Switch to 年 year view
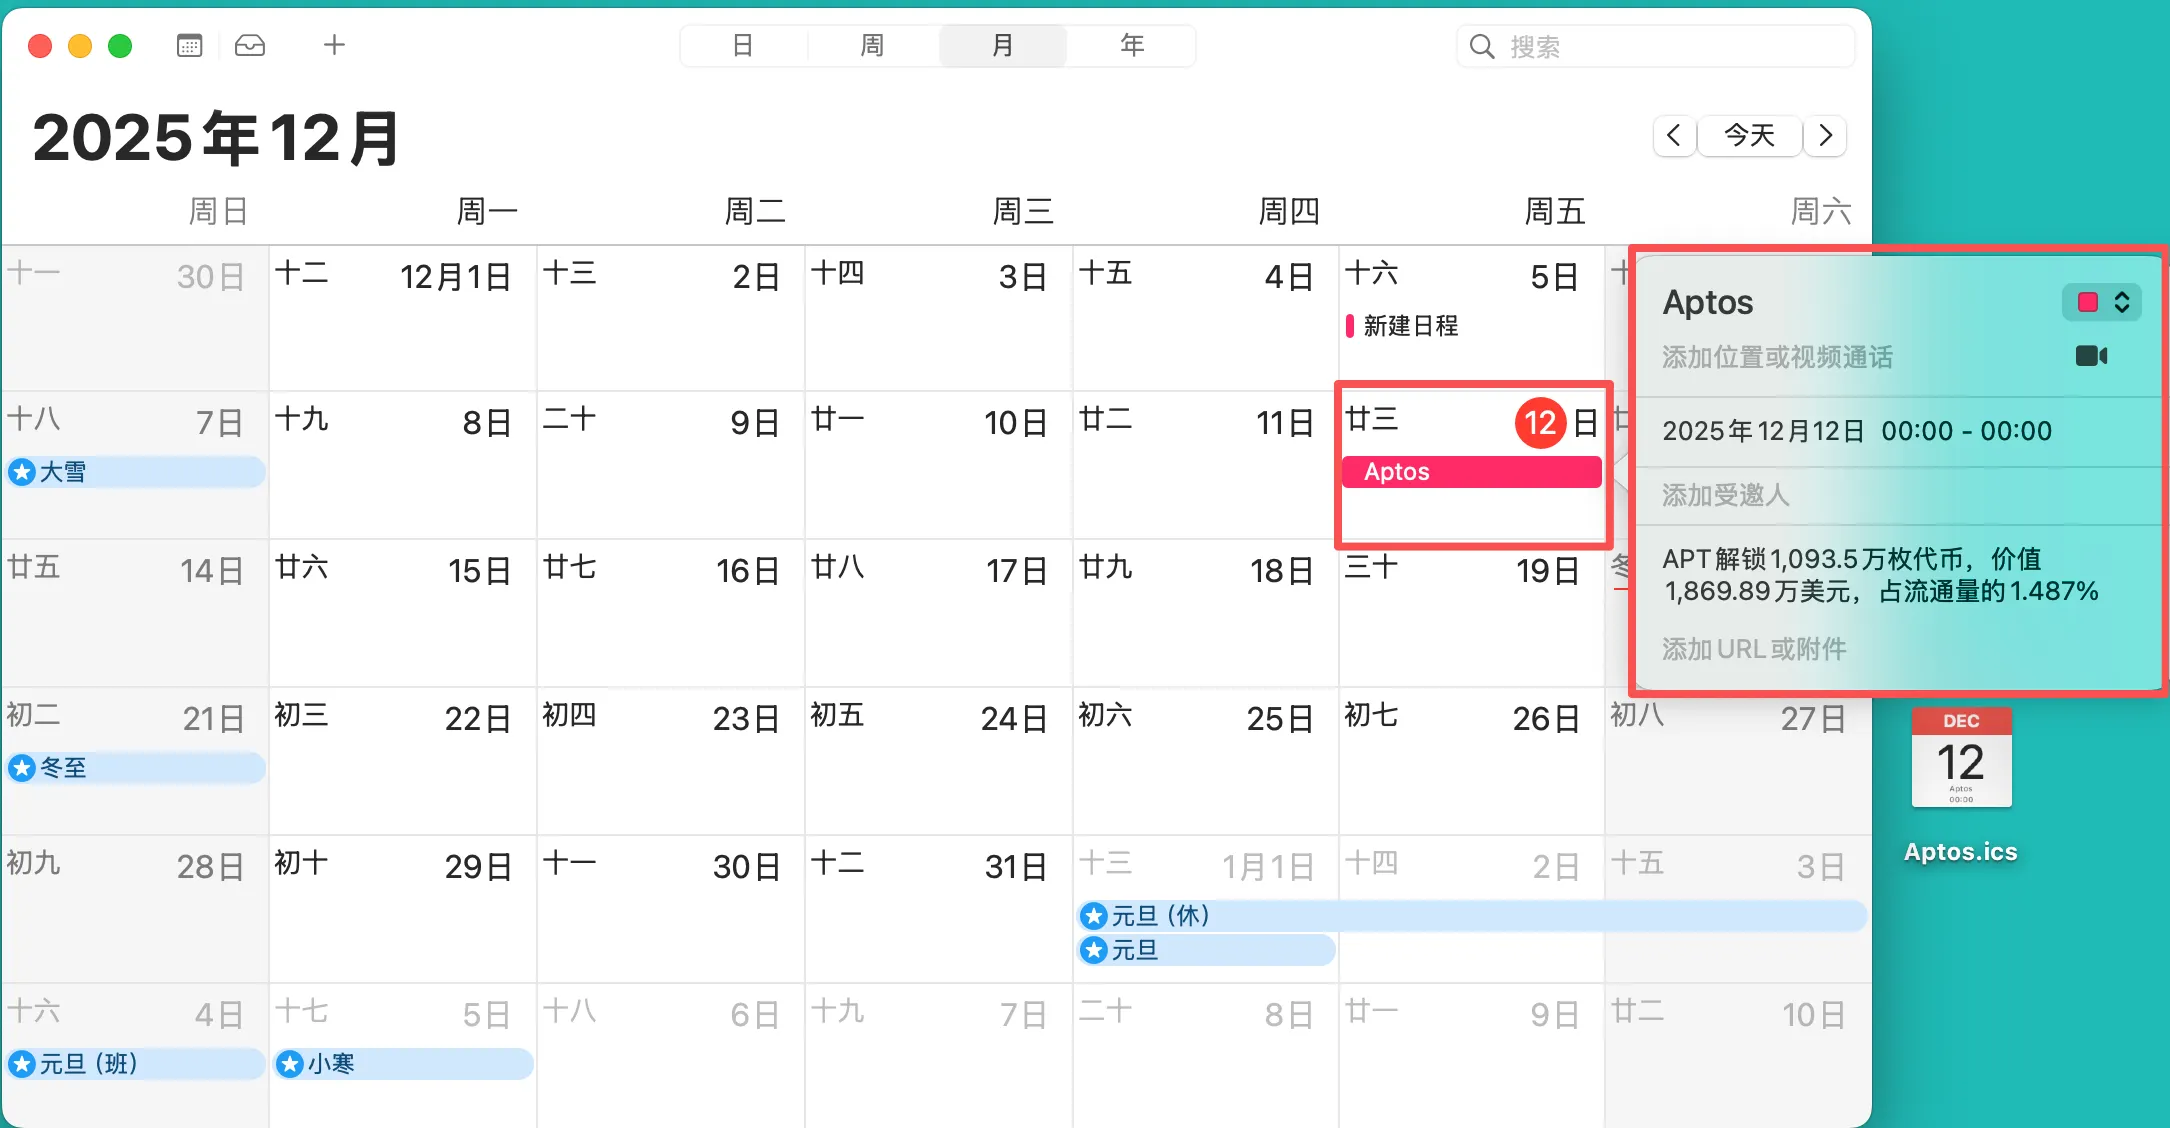This screenshot has width=2170, height=1128. pyautogui.click(x=1132, y=46)
